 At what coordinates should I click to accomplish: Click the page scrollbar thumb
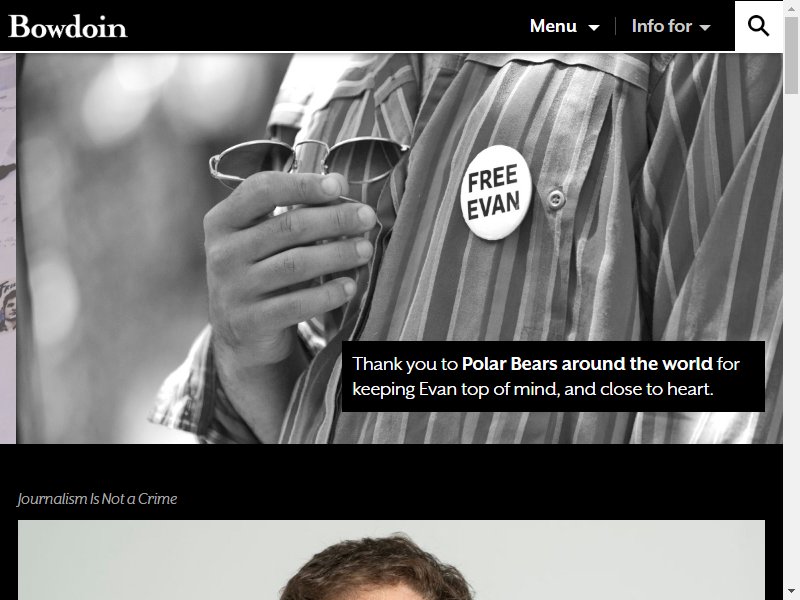[791, 55]
